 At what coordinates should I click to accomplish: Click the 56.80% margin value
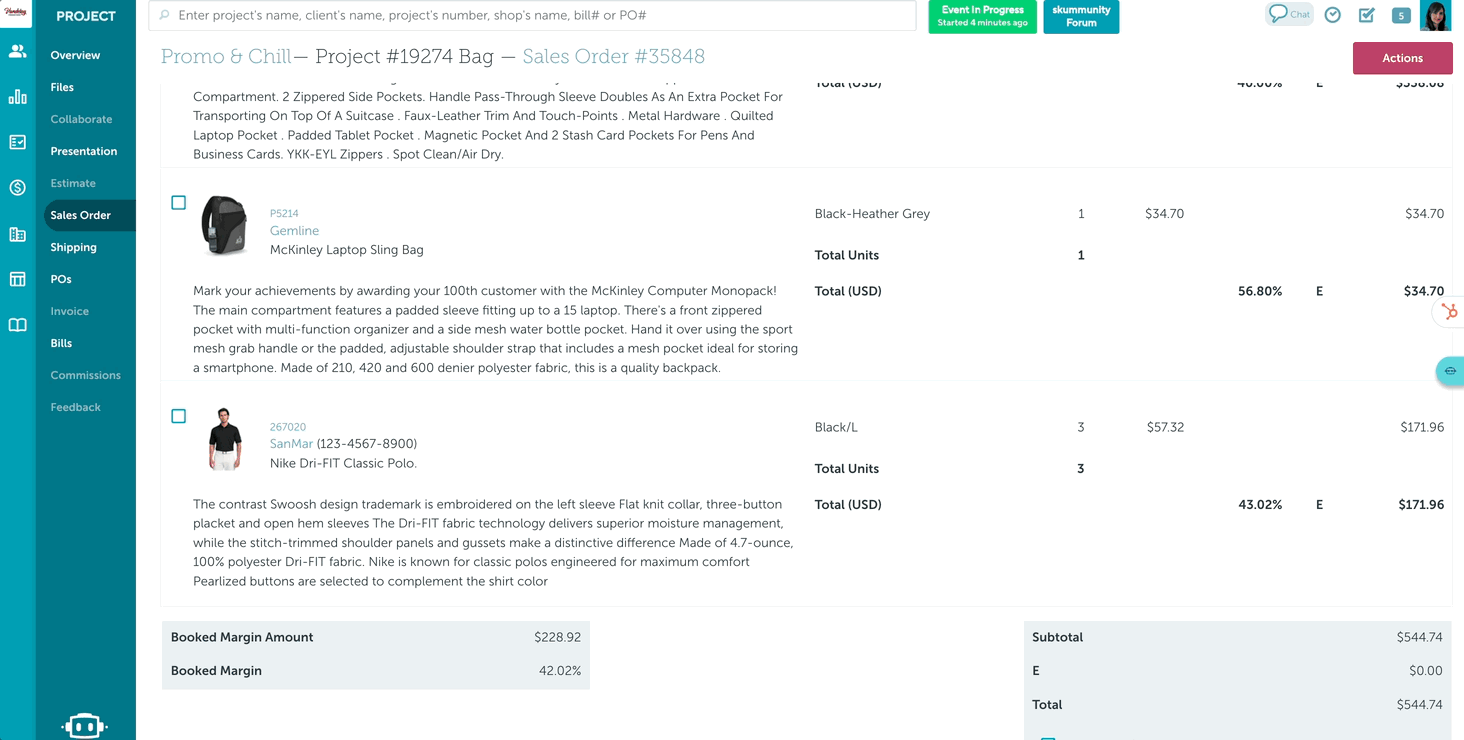tap(1260, 291)
